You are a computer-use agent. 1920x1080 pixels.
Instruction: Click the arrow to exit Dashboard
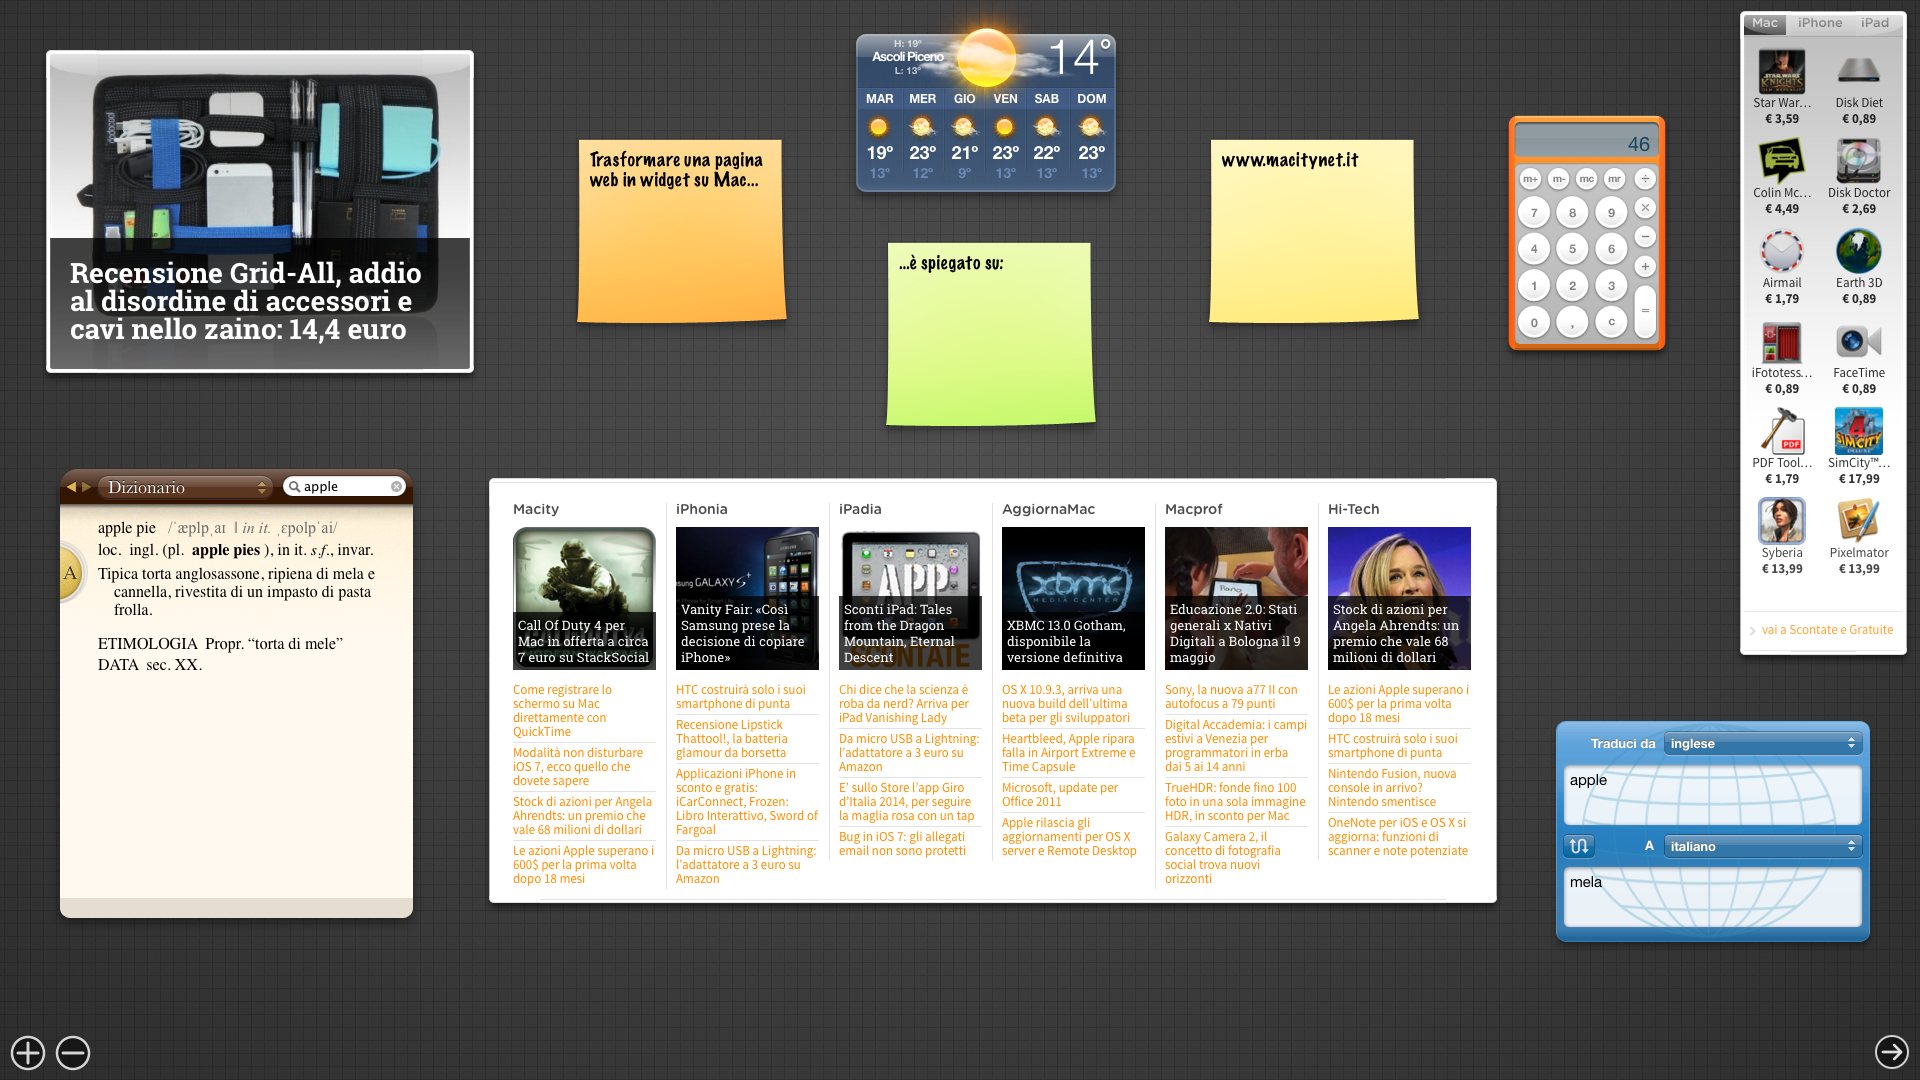tap(1890, 1052)
